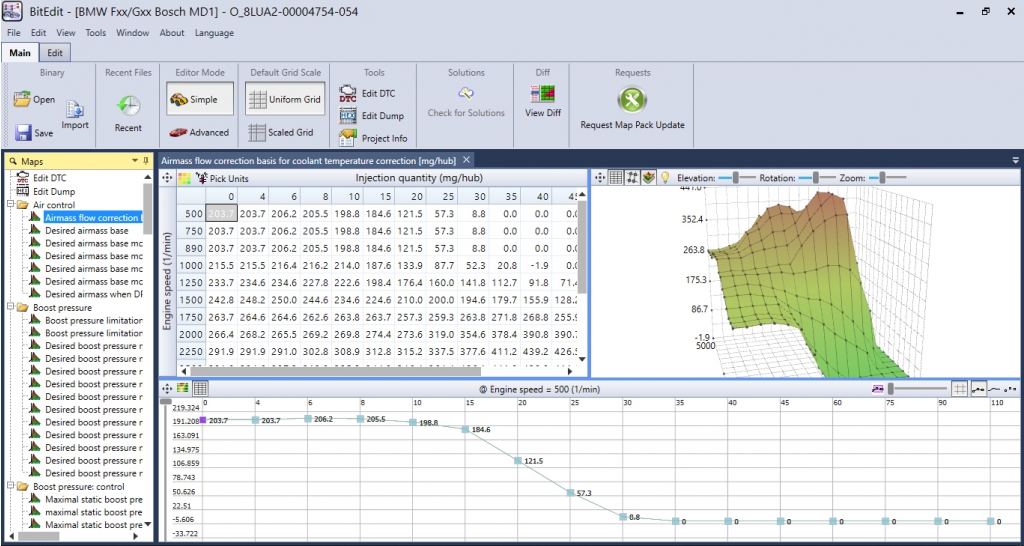The image size is (1024, 546).
Task: Select line-with-points graph style
Action: [x=978, y=388]
